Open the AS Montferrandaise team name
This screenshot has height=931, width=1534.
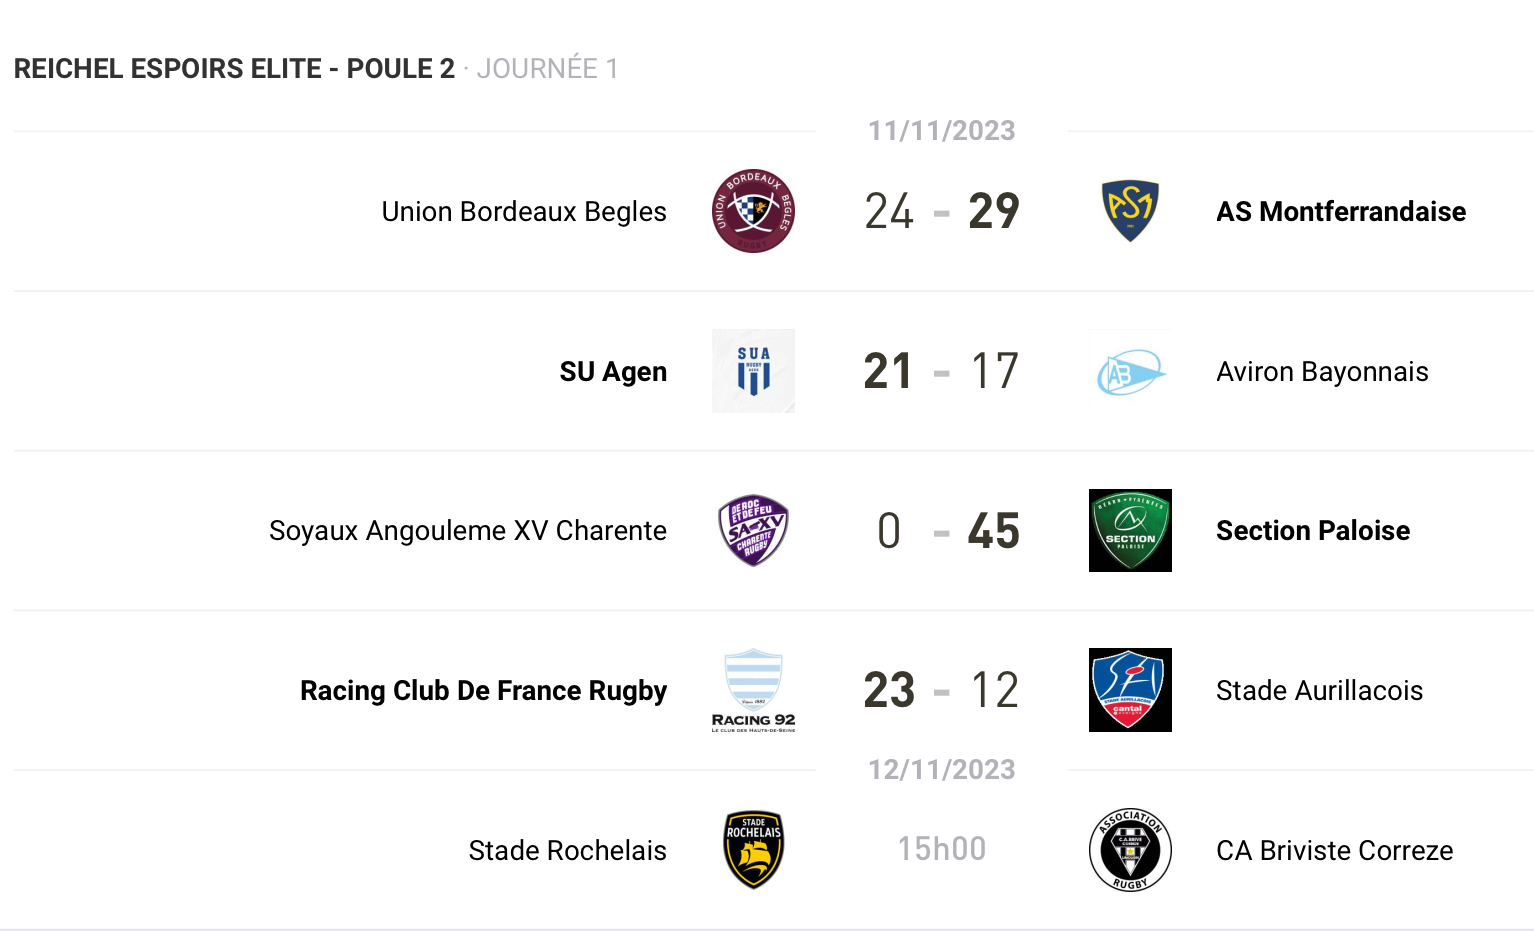click(1341, 212)
